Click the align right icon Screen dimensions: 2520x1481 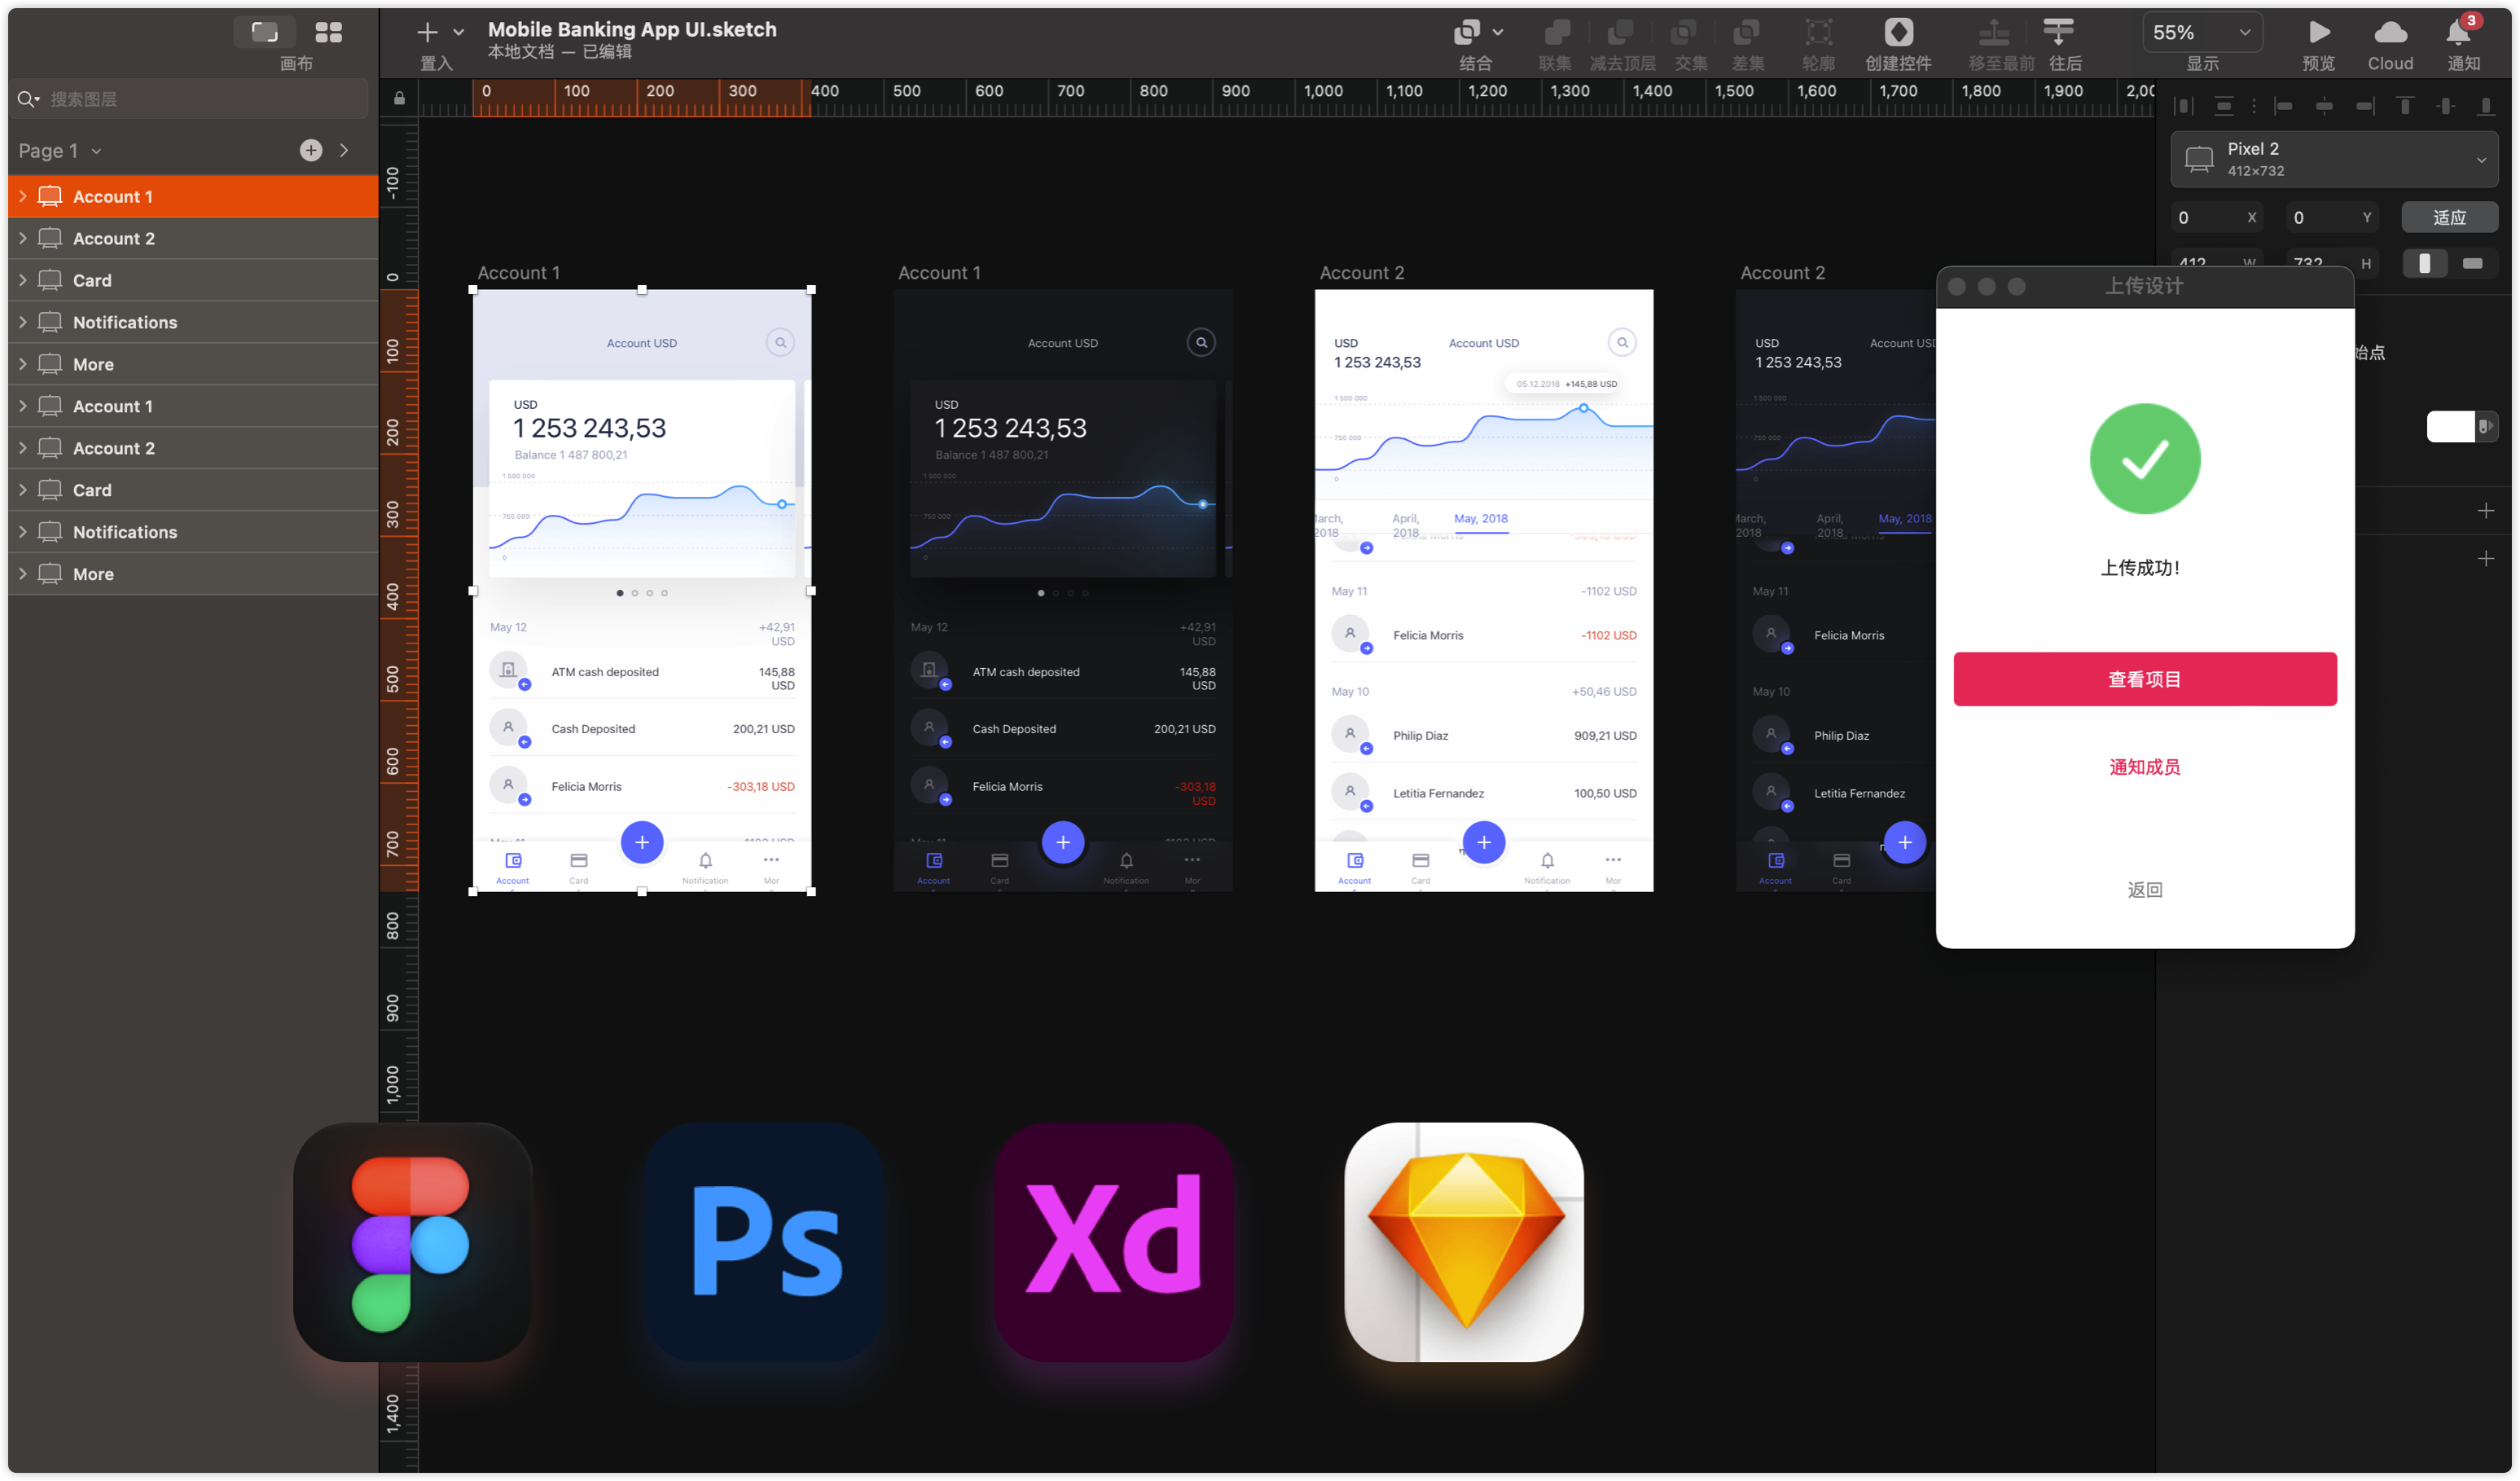(2365, 106)
